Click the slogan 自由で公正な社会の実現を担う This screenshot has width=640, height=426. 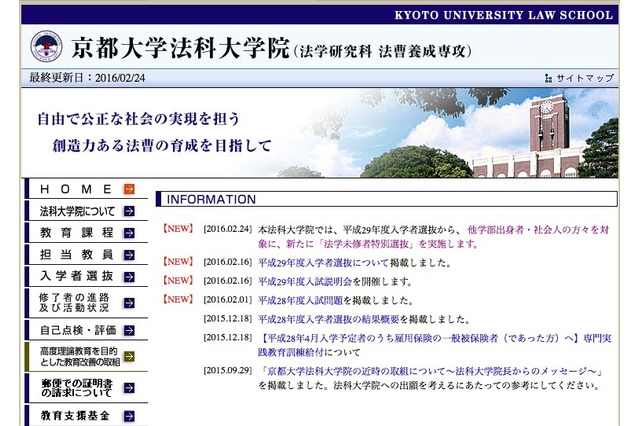[x=138, y=119]
